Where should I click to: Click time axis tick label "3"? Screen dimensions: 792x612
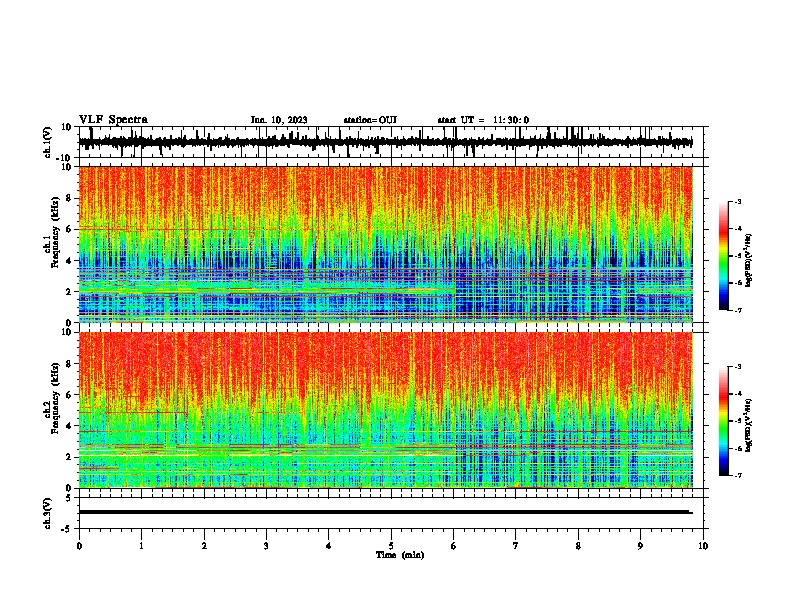(266, 546)
